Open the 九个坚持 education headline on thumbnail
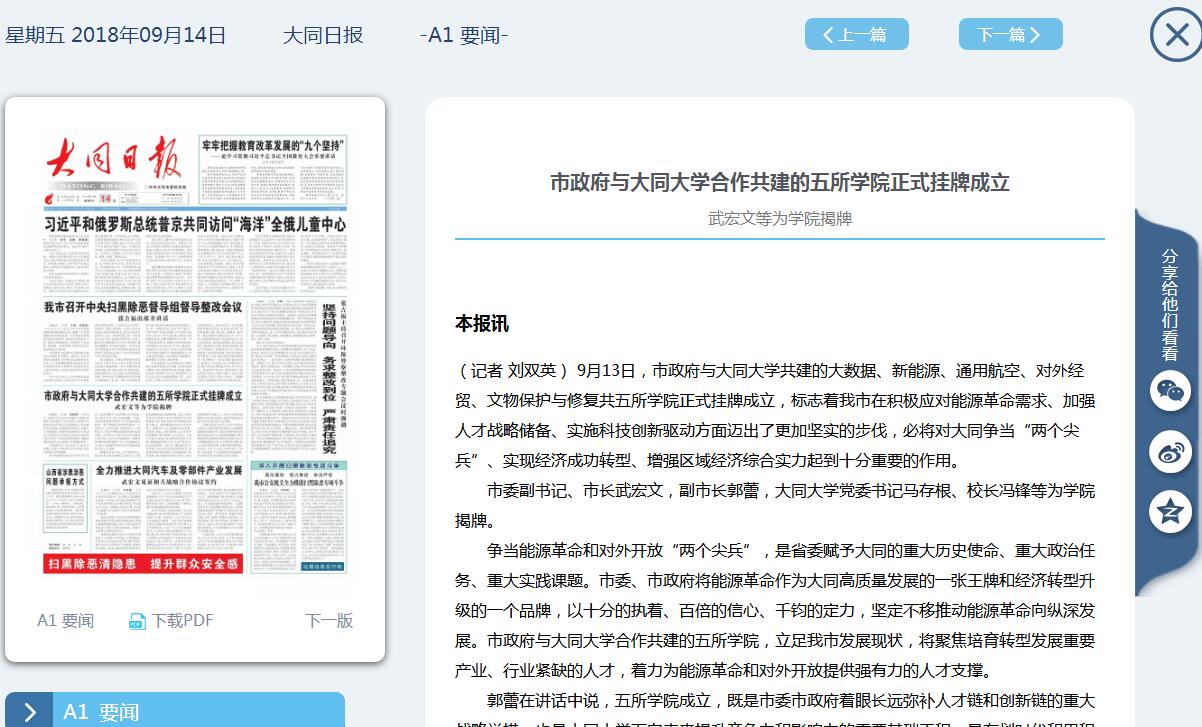Screen dimensions: 1202x727 coord(272,146)
